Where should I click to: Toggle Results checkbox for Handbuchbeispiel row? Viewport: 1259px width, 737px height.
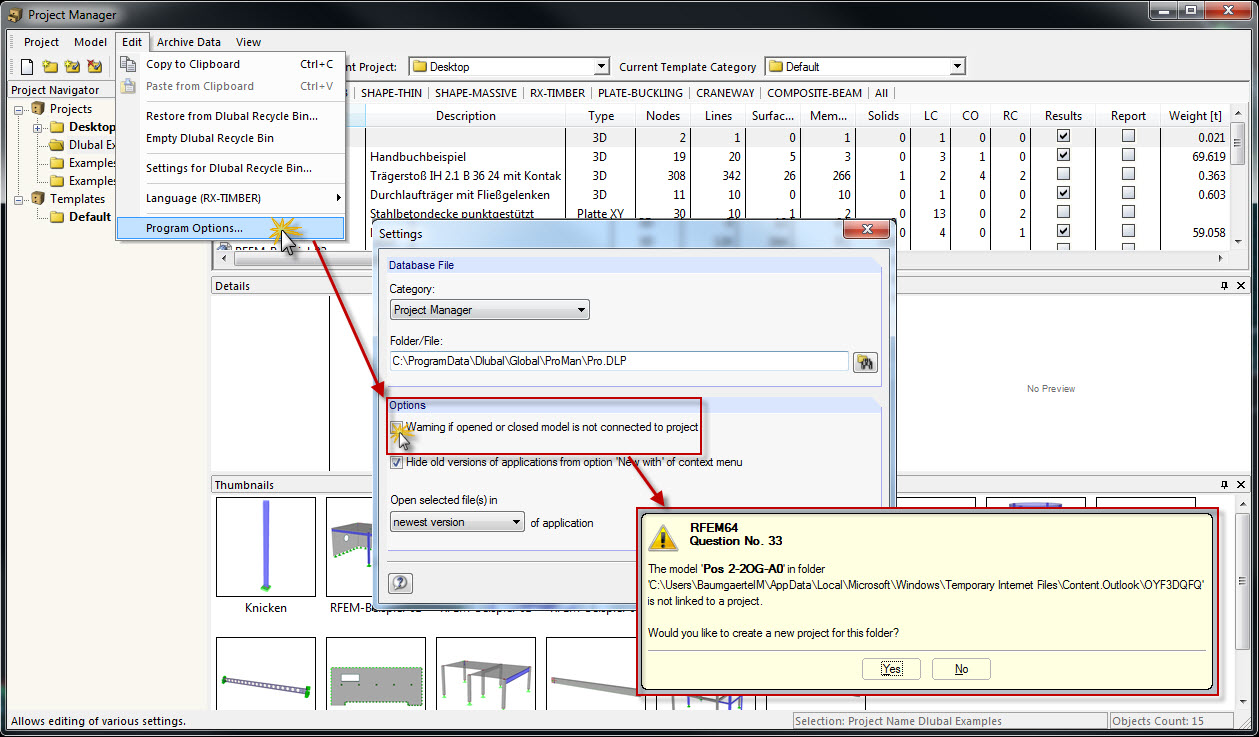(1063, 156)
